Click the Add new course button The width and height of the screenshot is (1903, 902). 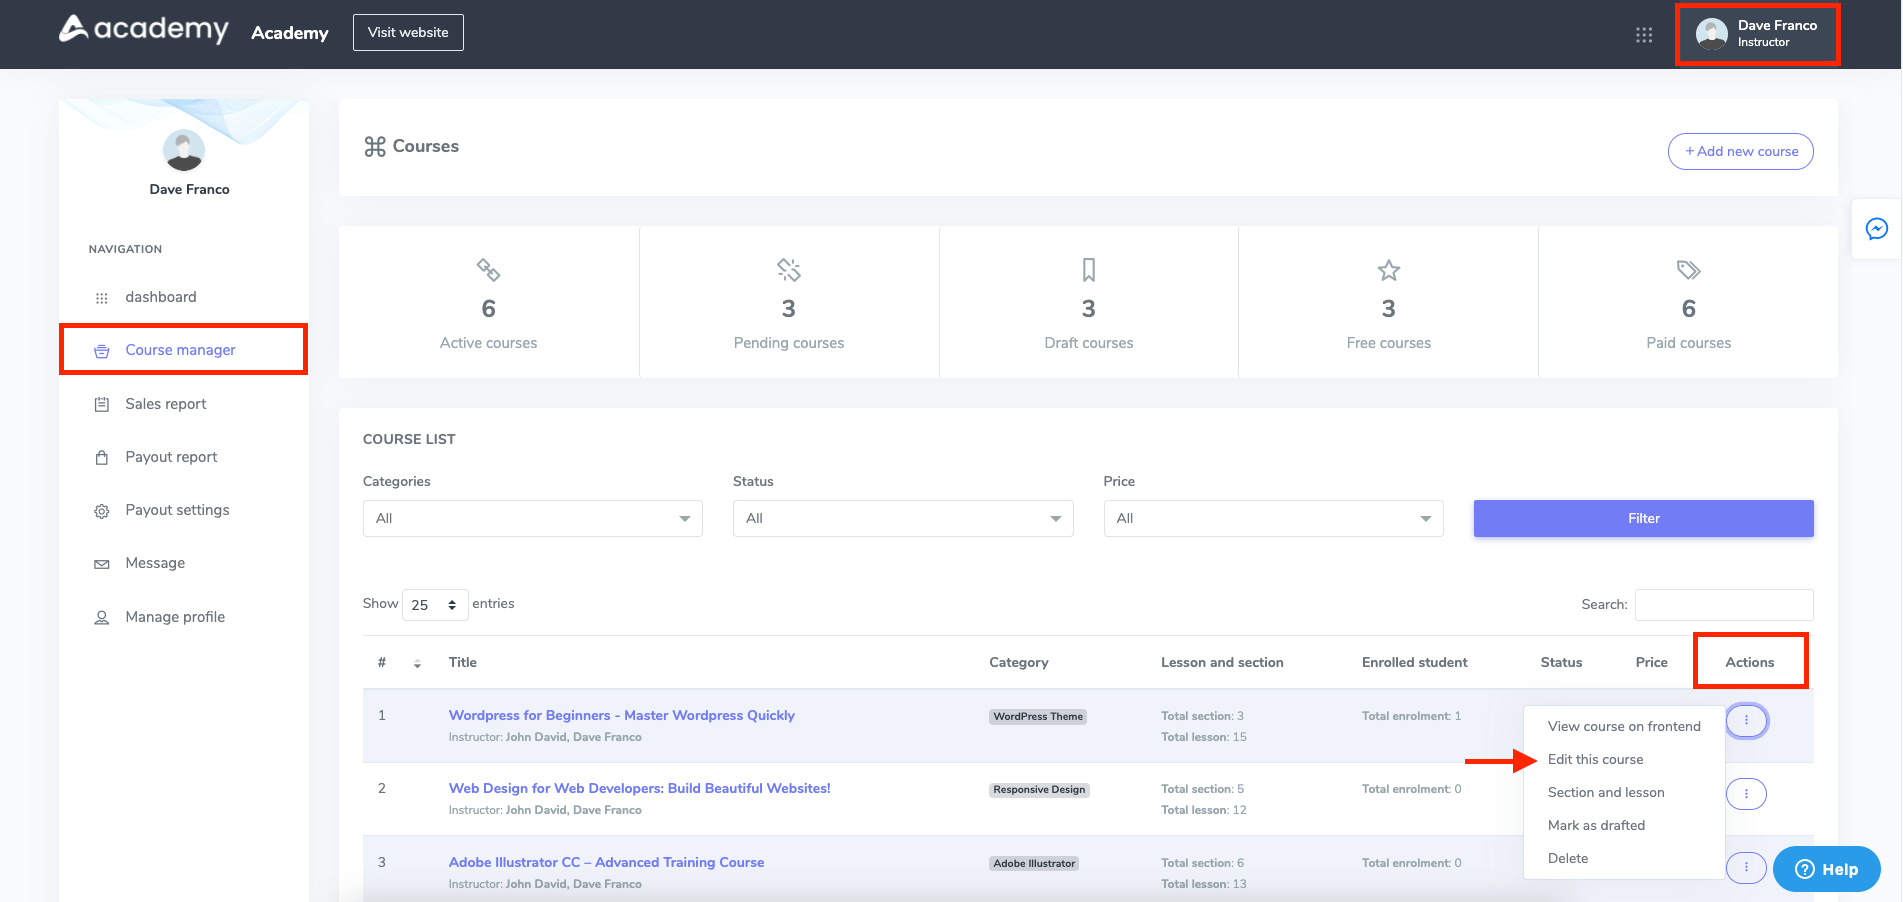pos(1740,152)
